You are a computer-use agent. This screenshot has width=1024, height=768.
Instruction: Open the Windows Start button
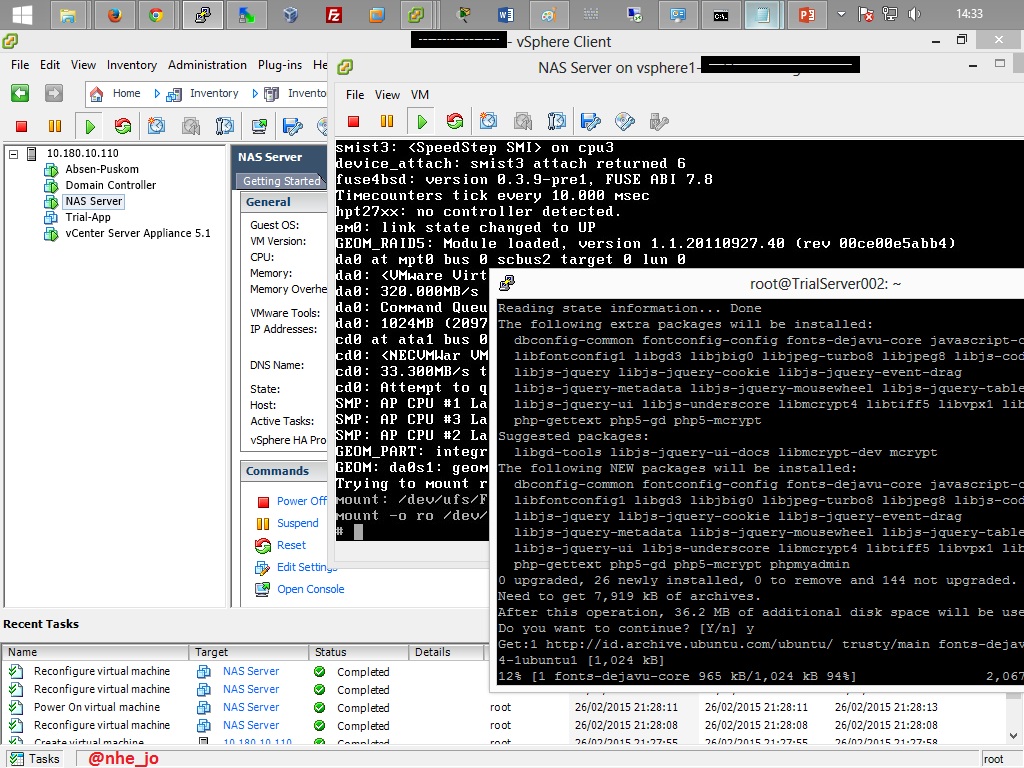[22, 14]
